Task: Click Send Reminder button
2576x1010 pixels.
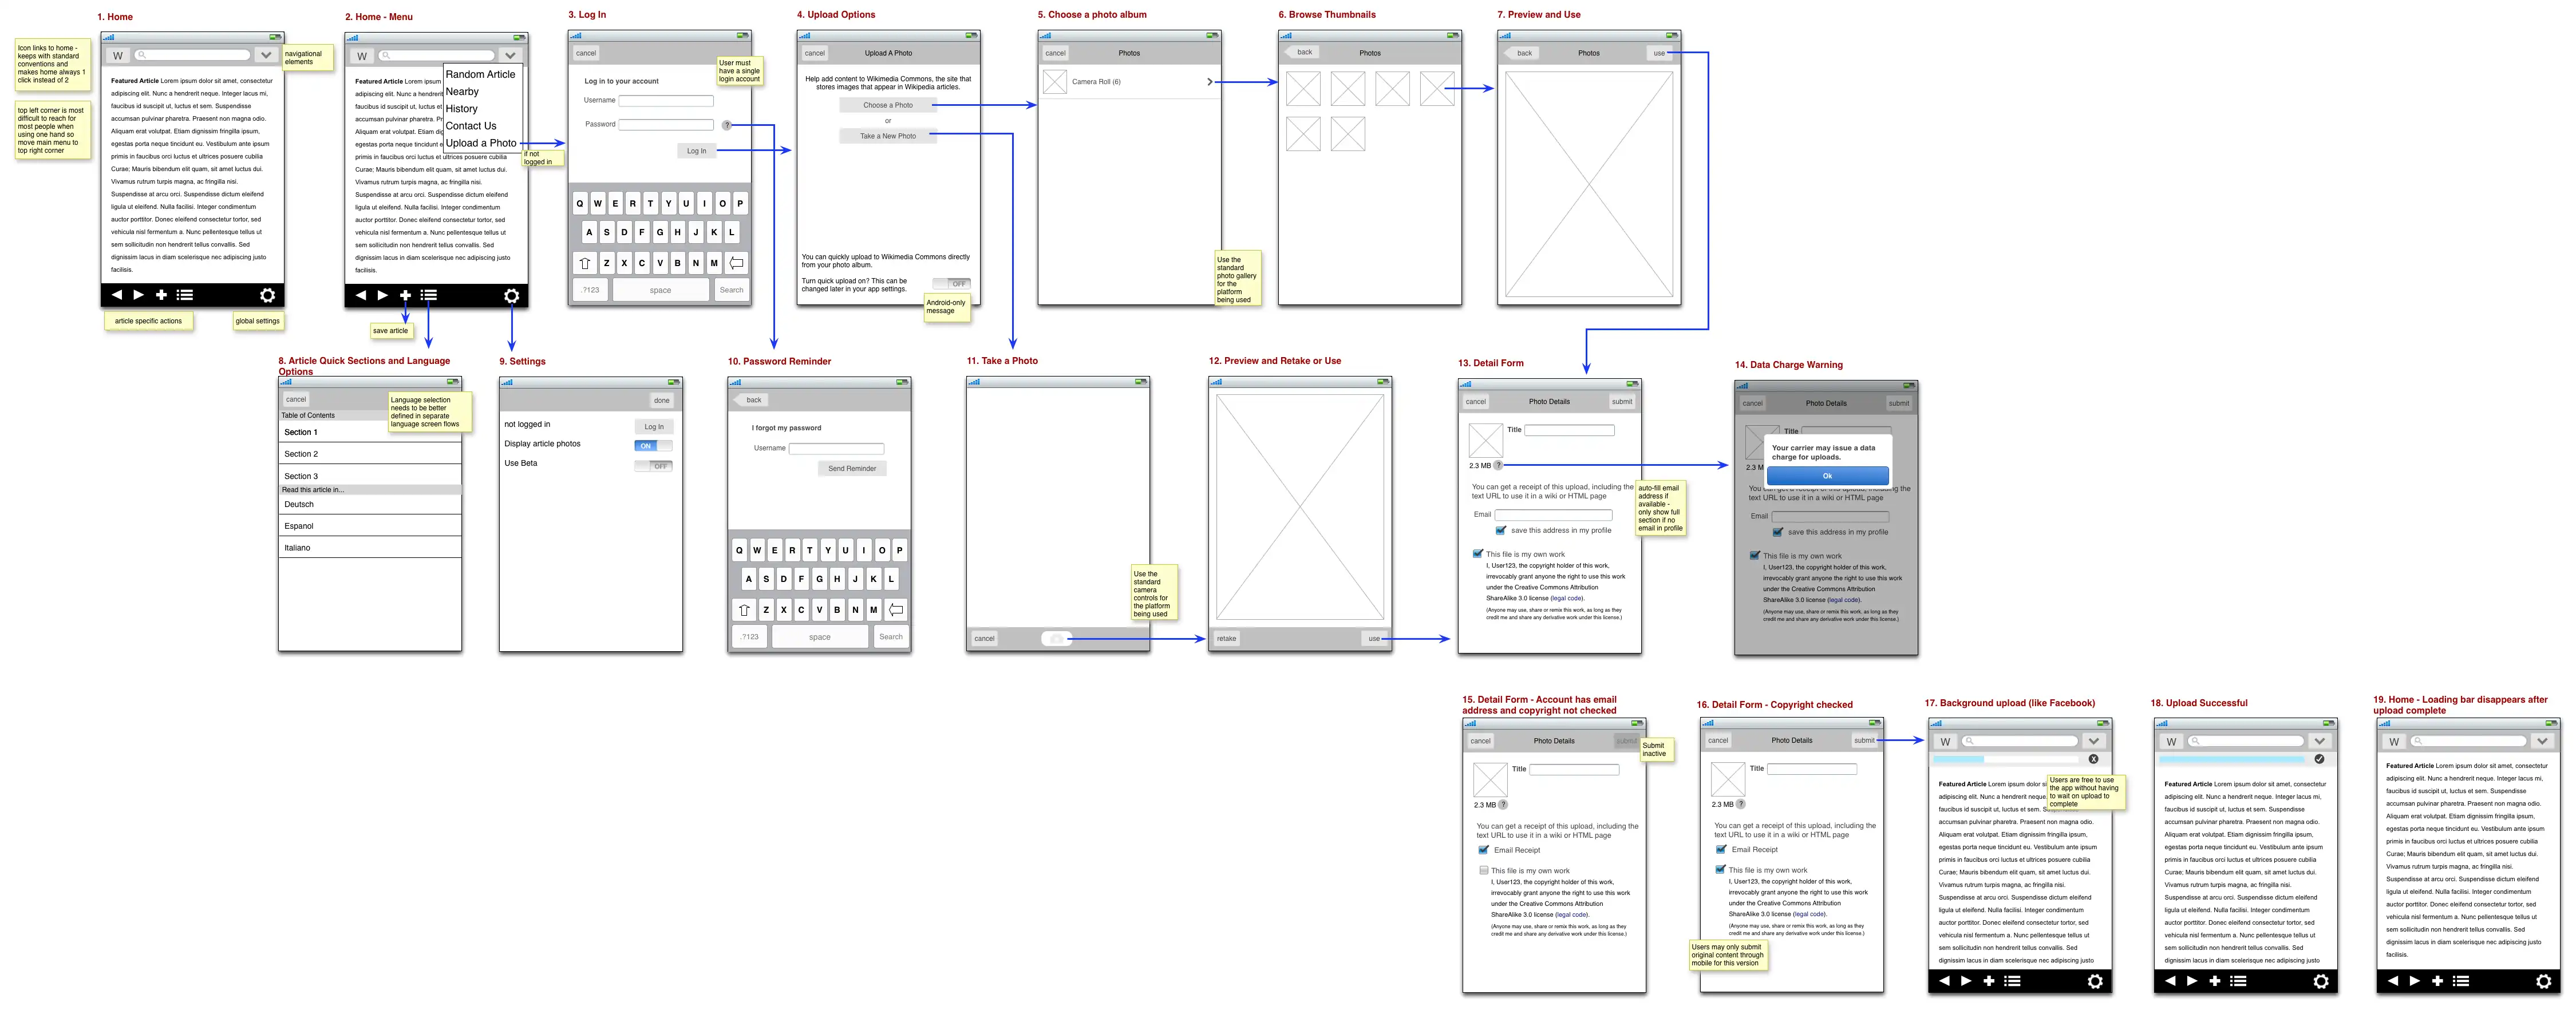Action: (852, 468)
